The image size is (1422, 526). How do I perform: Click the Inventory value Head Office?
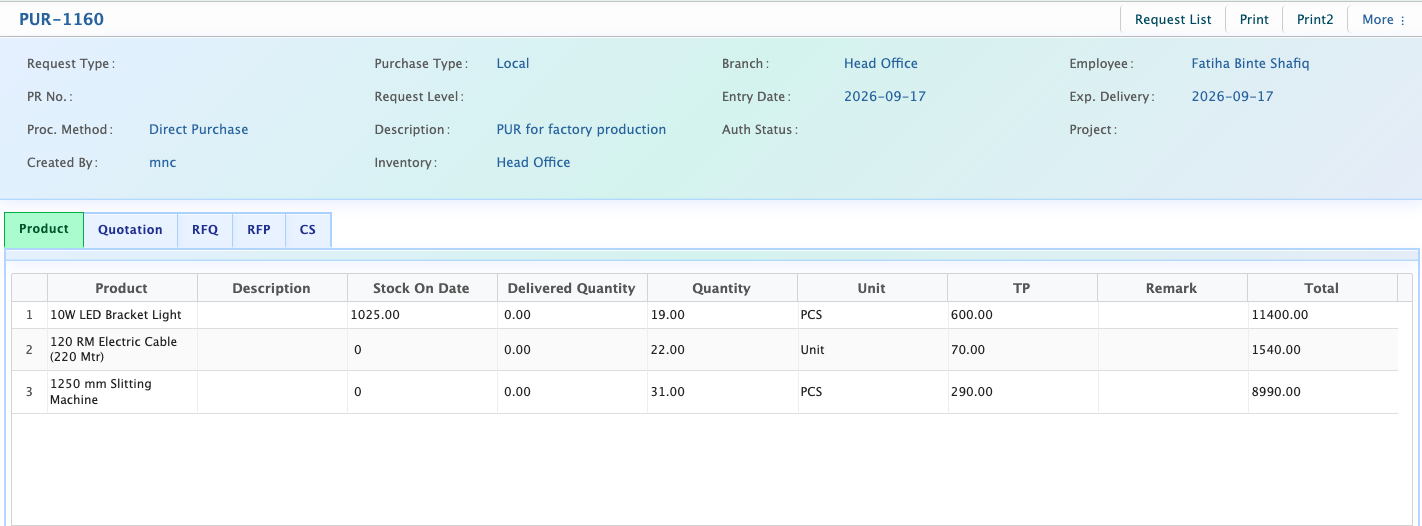(533, 162)
